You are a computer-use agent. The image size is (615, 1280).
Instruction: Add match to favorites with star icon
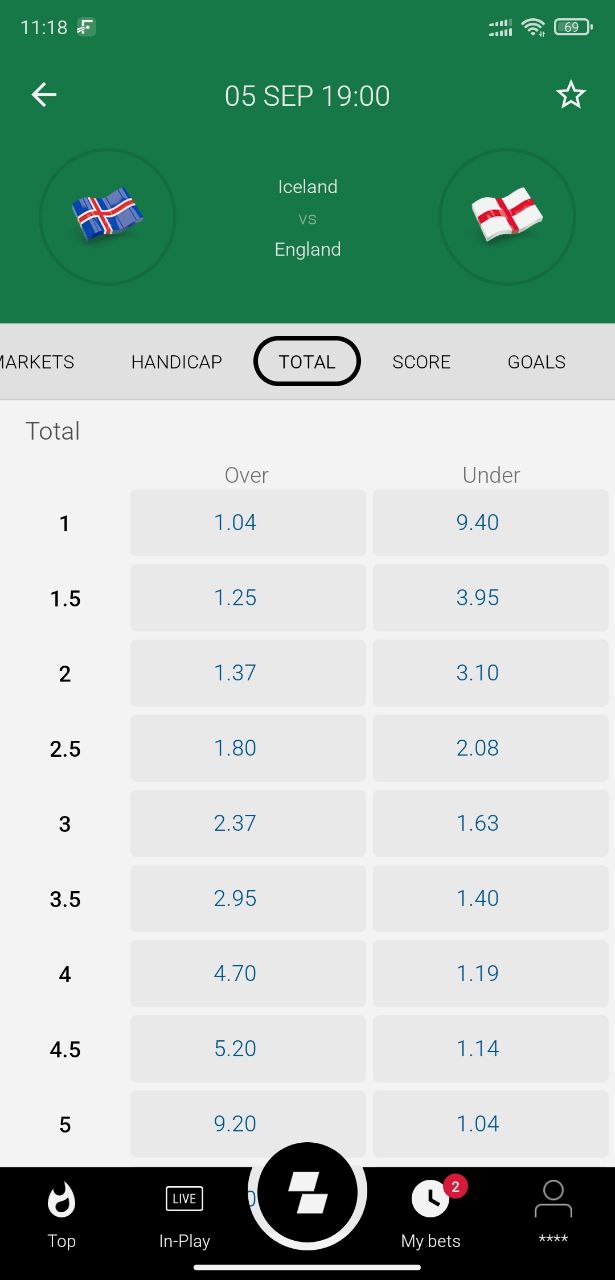pyautogui.click(x=570, y=95)
